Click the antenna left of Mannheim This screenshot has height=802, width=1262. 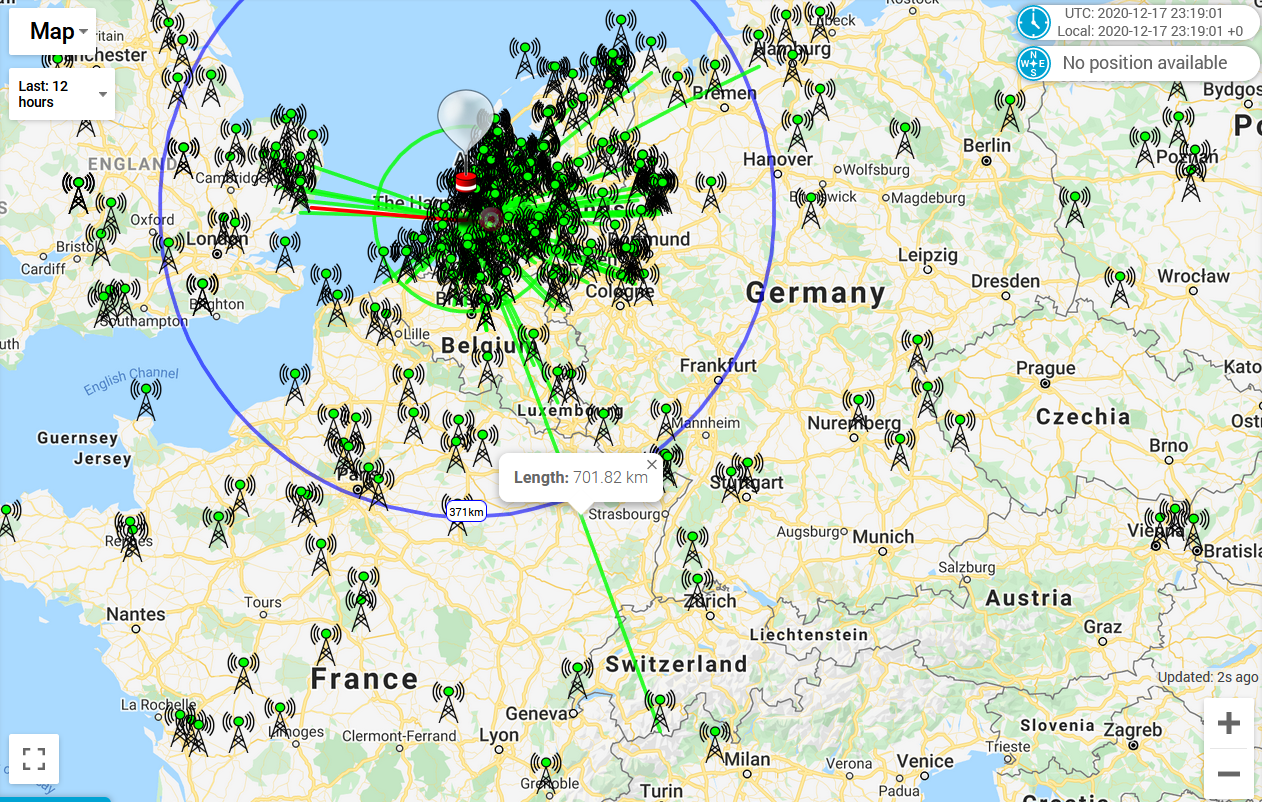click(665, 421)
